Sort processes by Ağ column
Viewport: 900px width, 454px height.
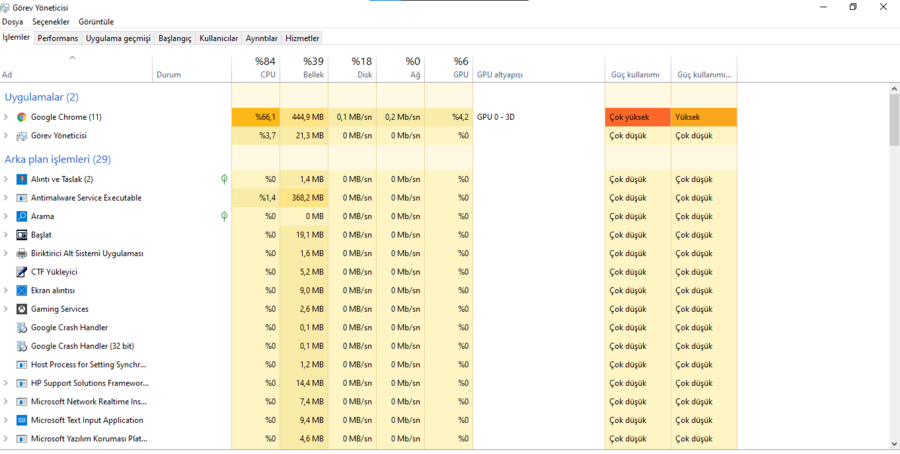[400, 68]
